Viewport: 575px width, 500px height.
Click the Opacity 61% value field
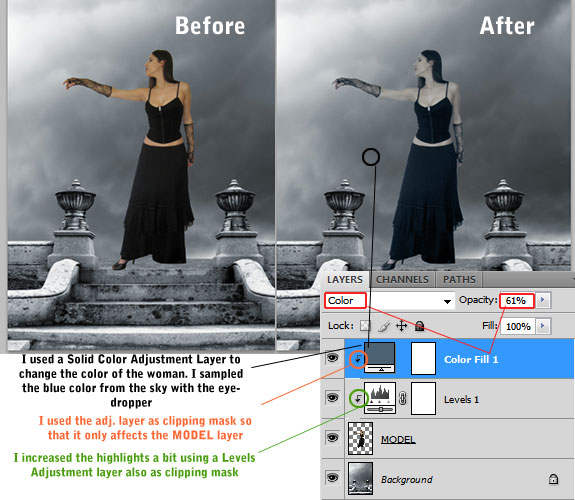(516, 301)
